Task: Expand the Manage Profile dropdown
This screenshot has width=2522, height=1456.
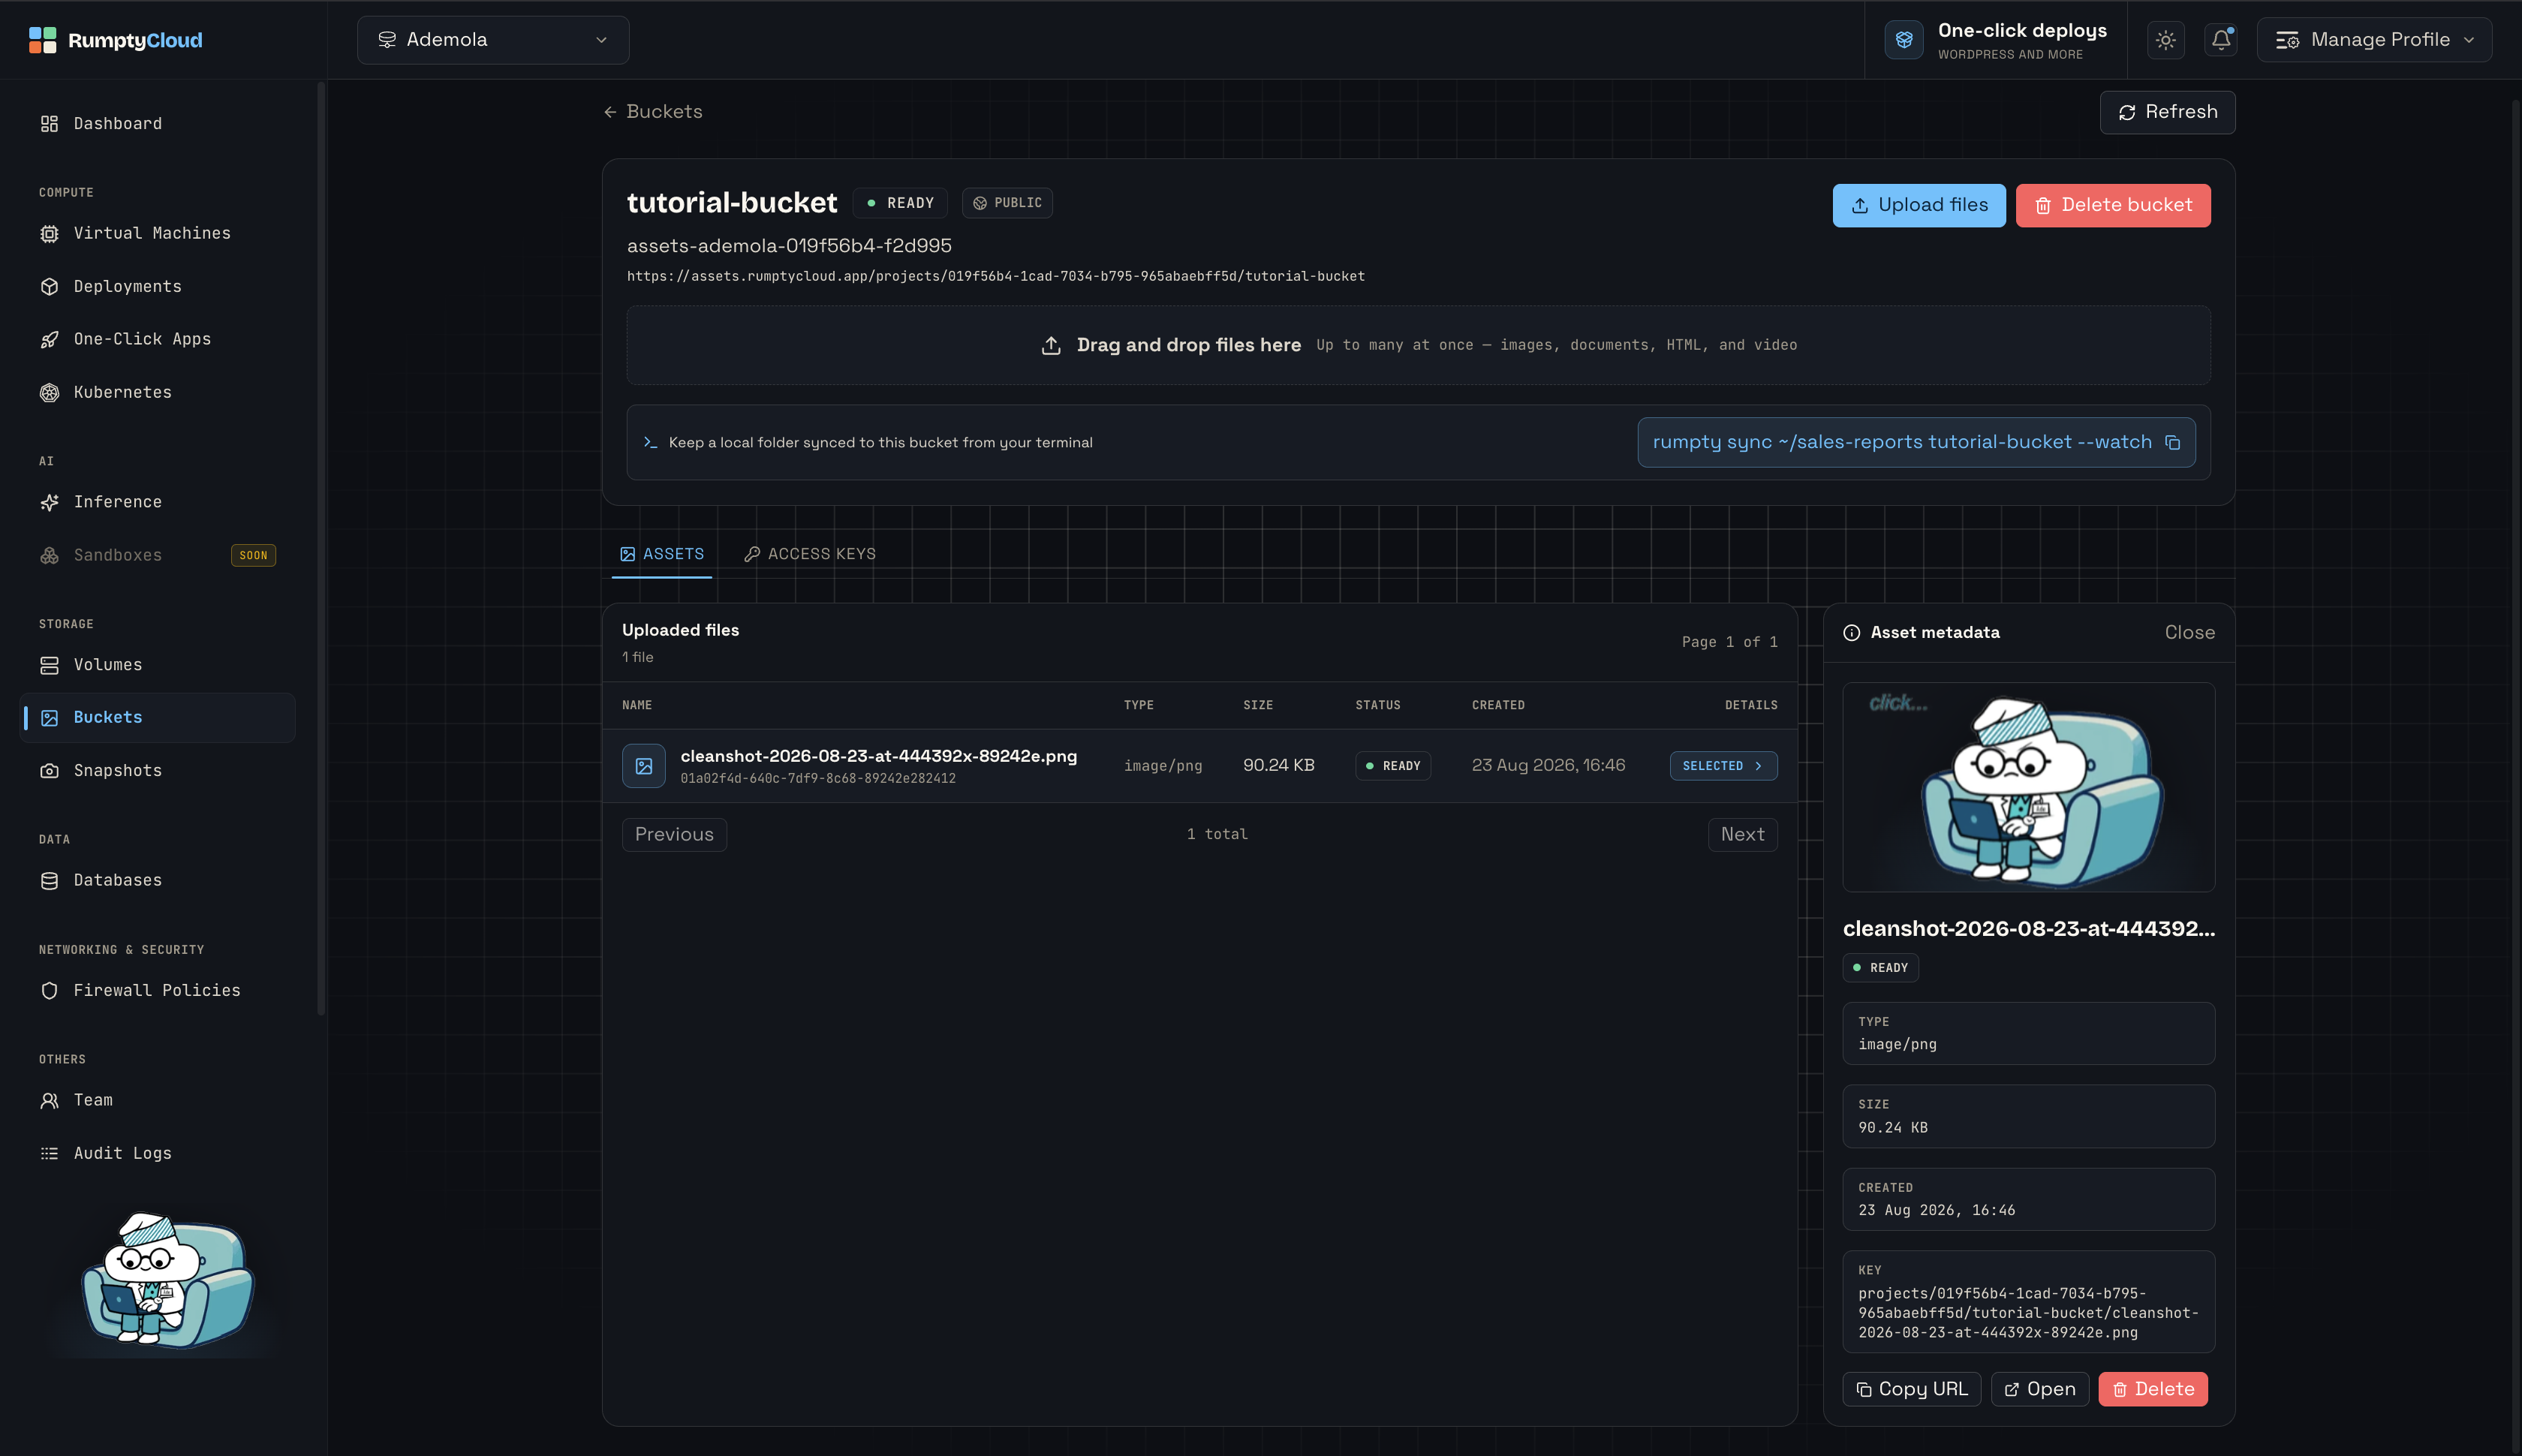Action: coord(2374,40)
